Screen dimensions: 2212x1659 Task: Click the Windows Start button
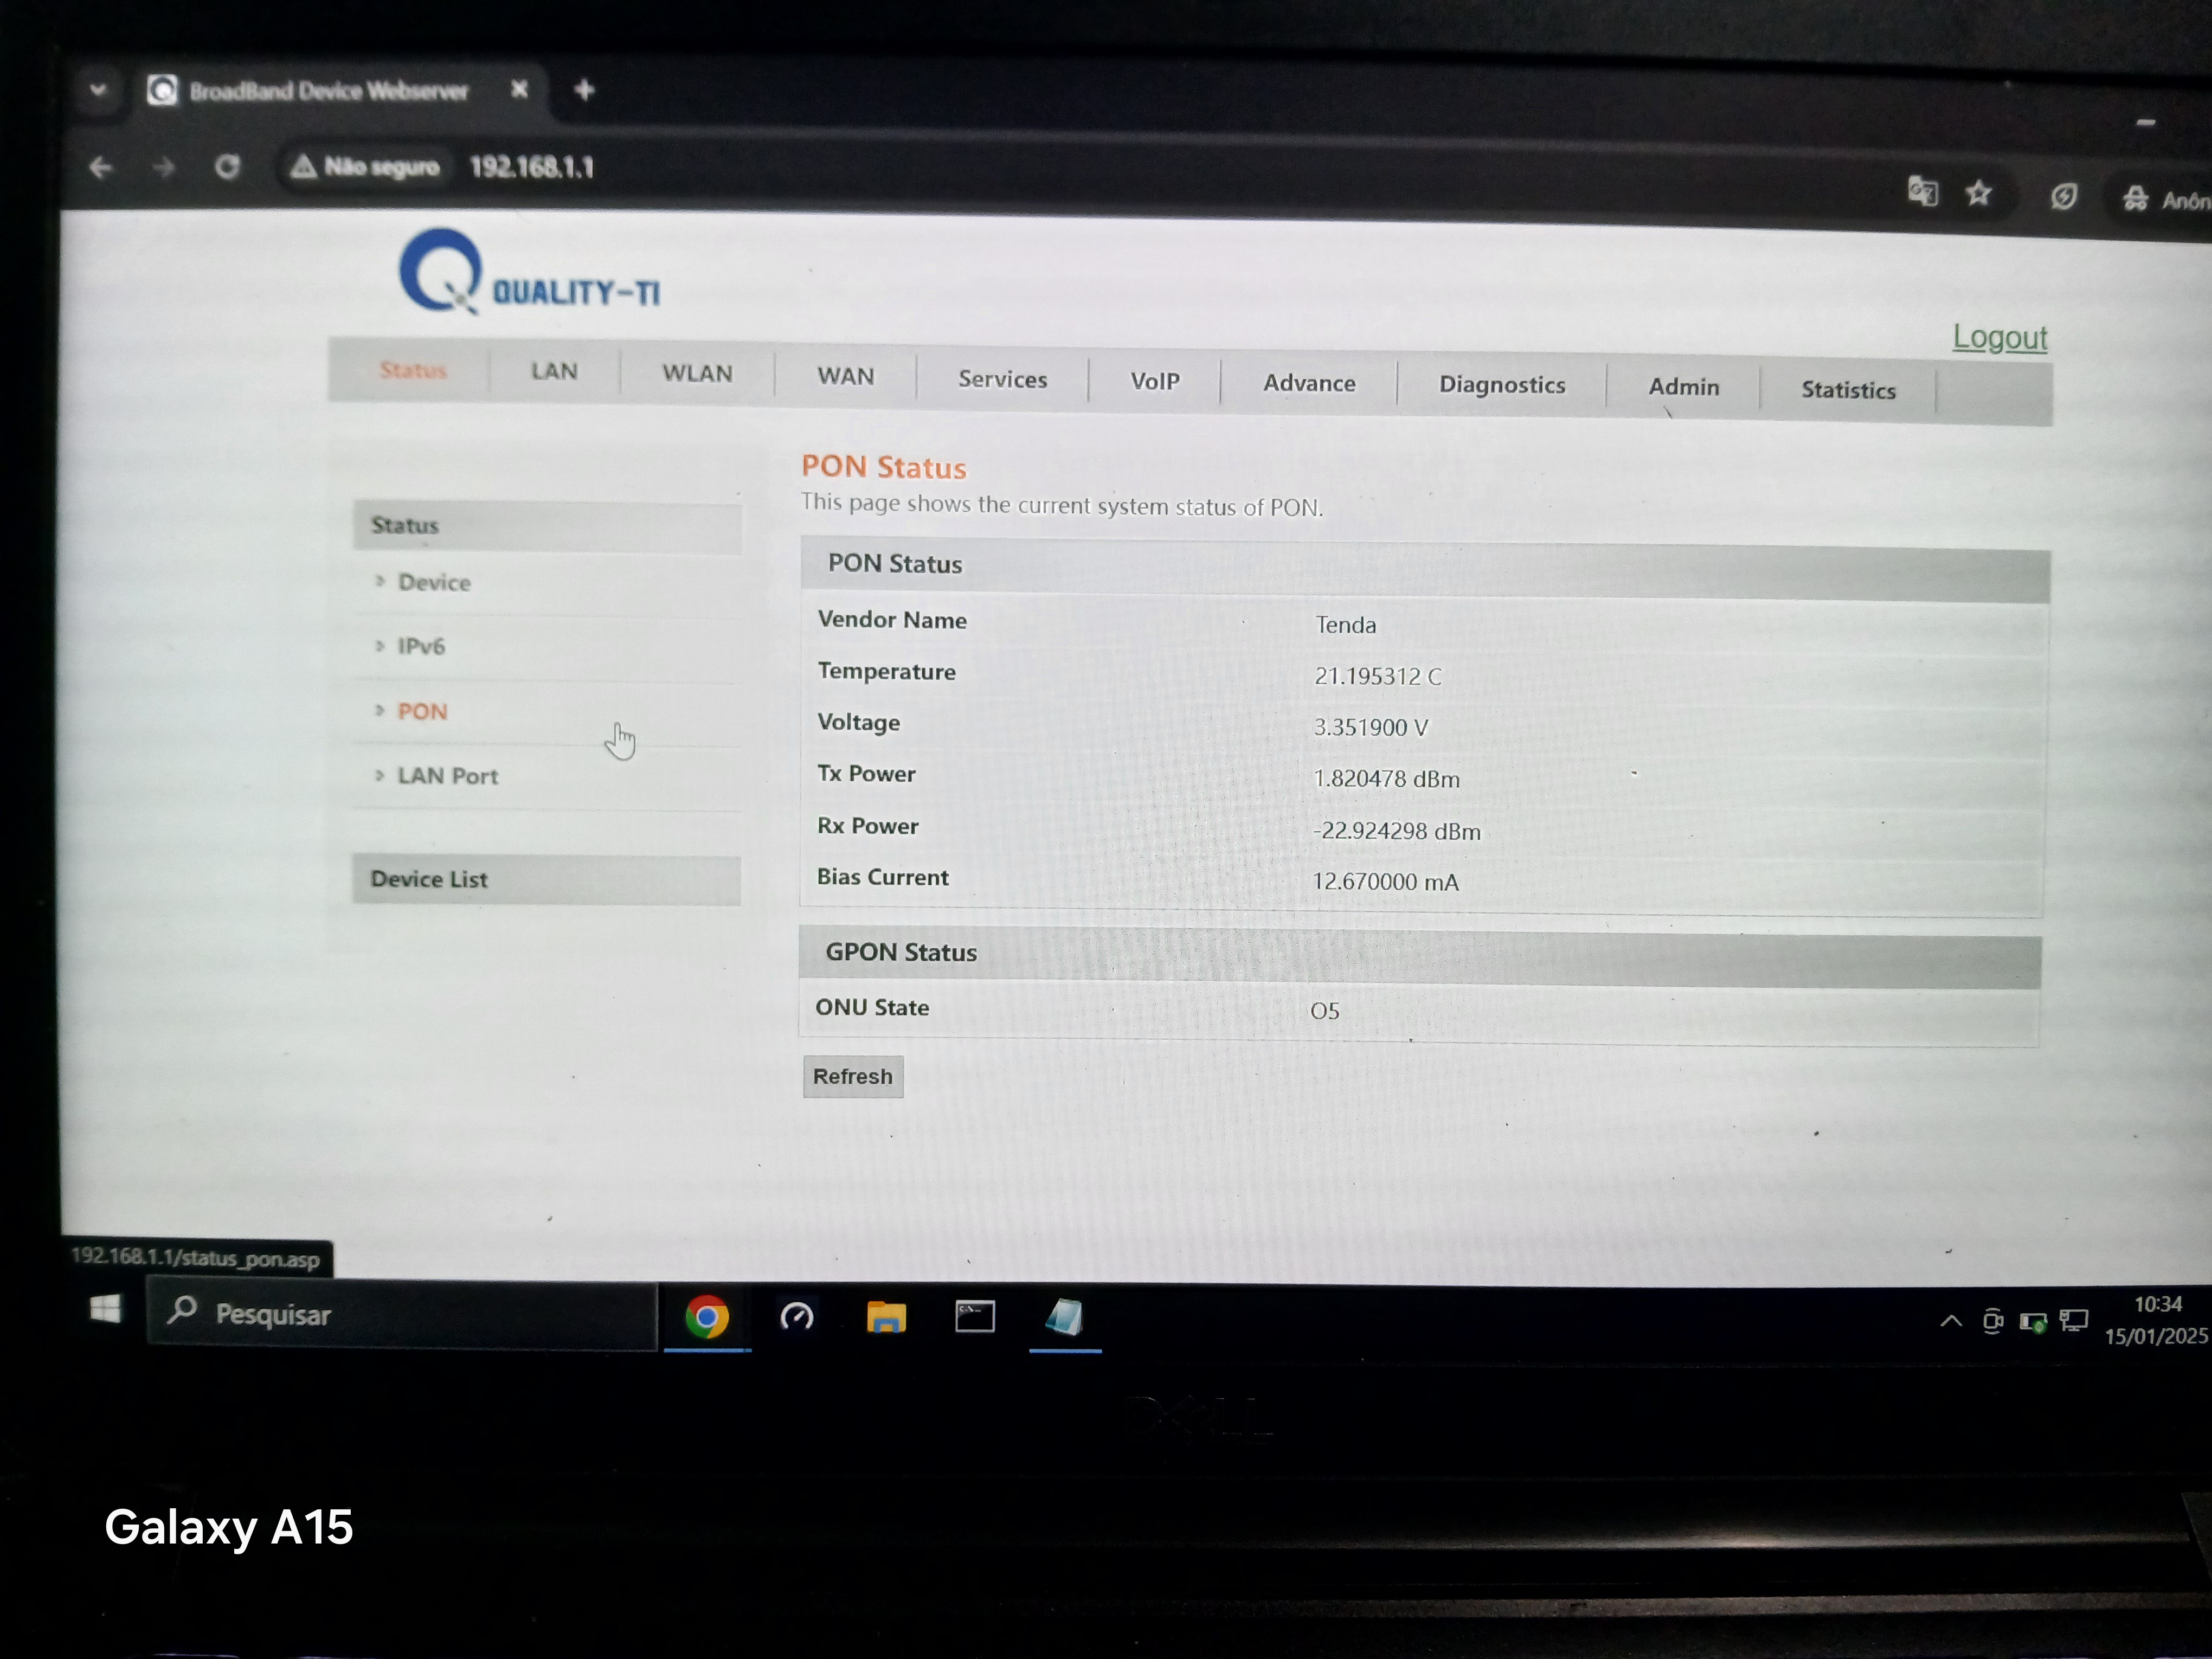pos(105,1309)
